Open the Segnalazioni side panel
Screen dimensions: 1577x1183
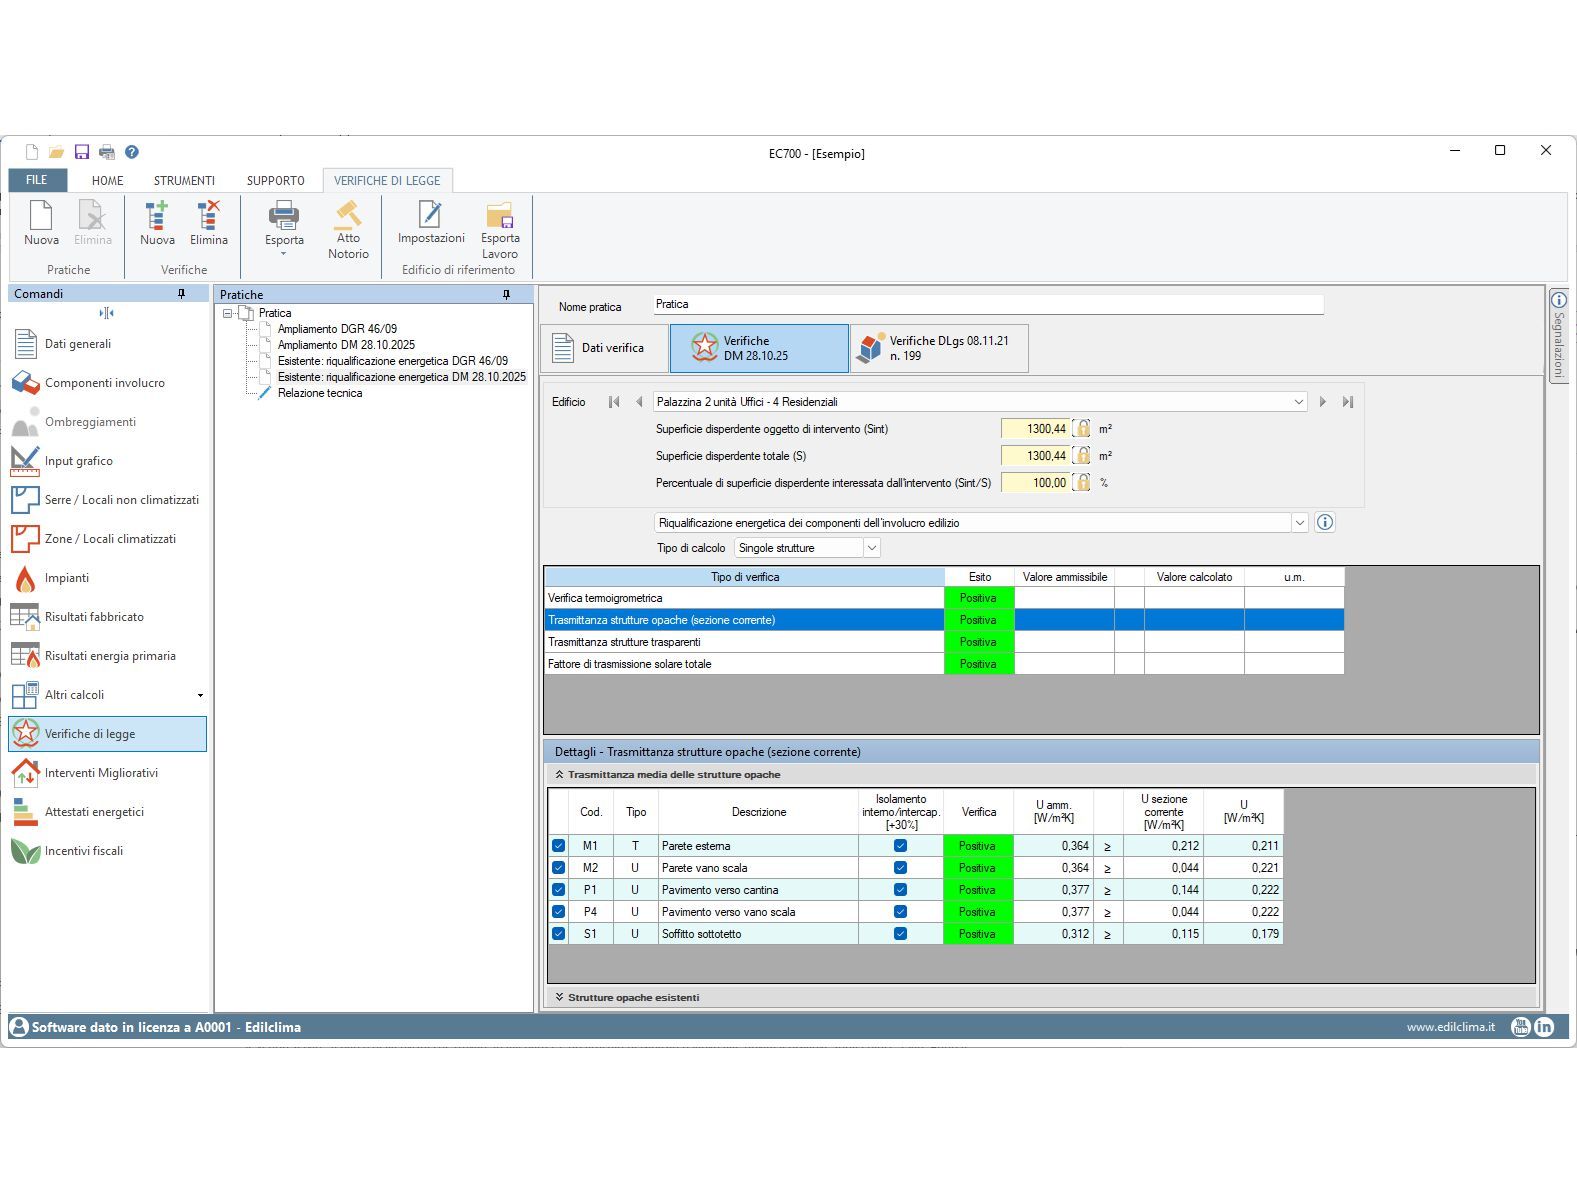1558,335
